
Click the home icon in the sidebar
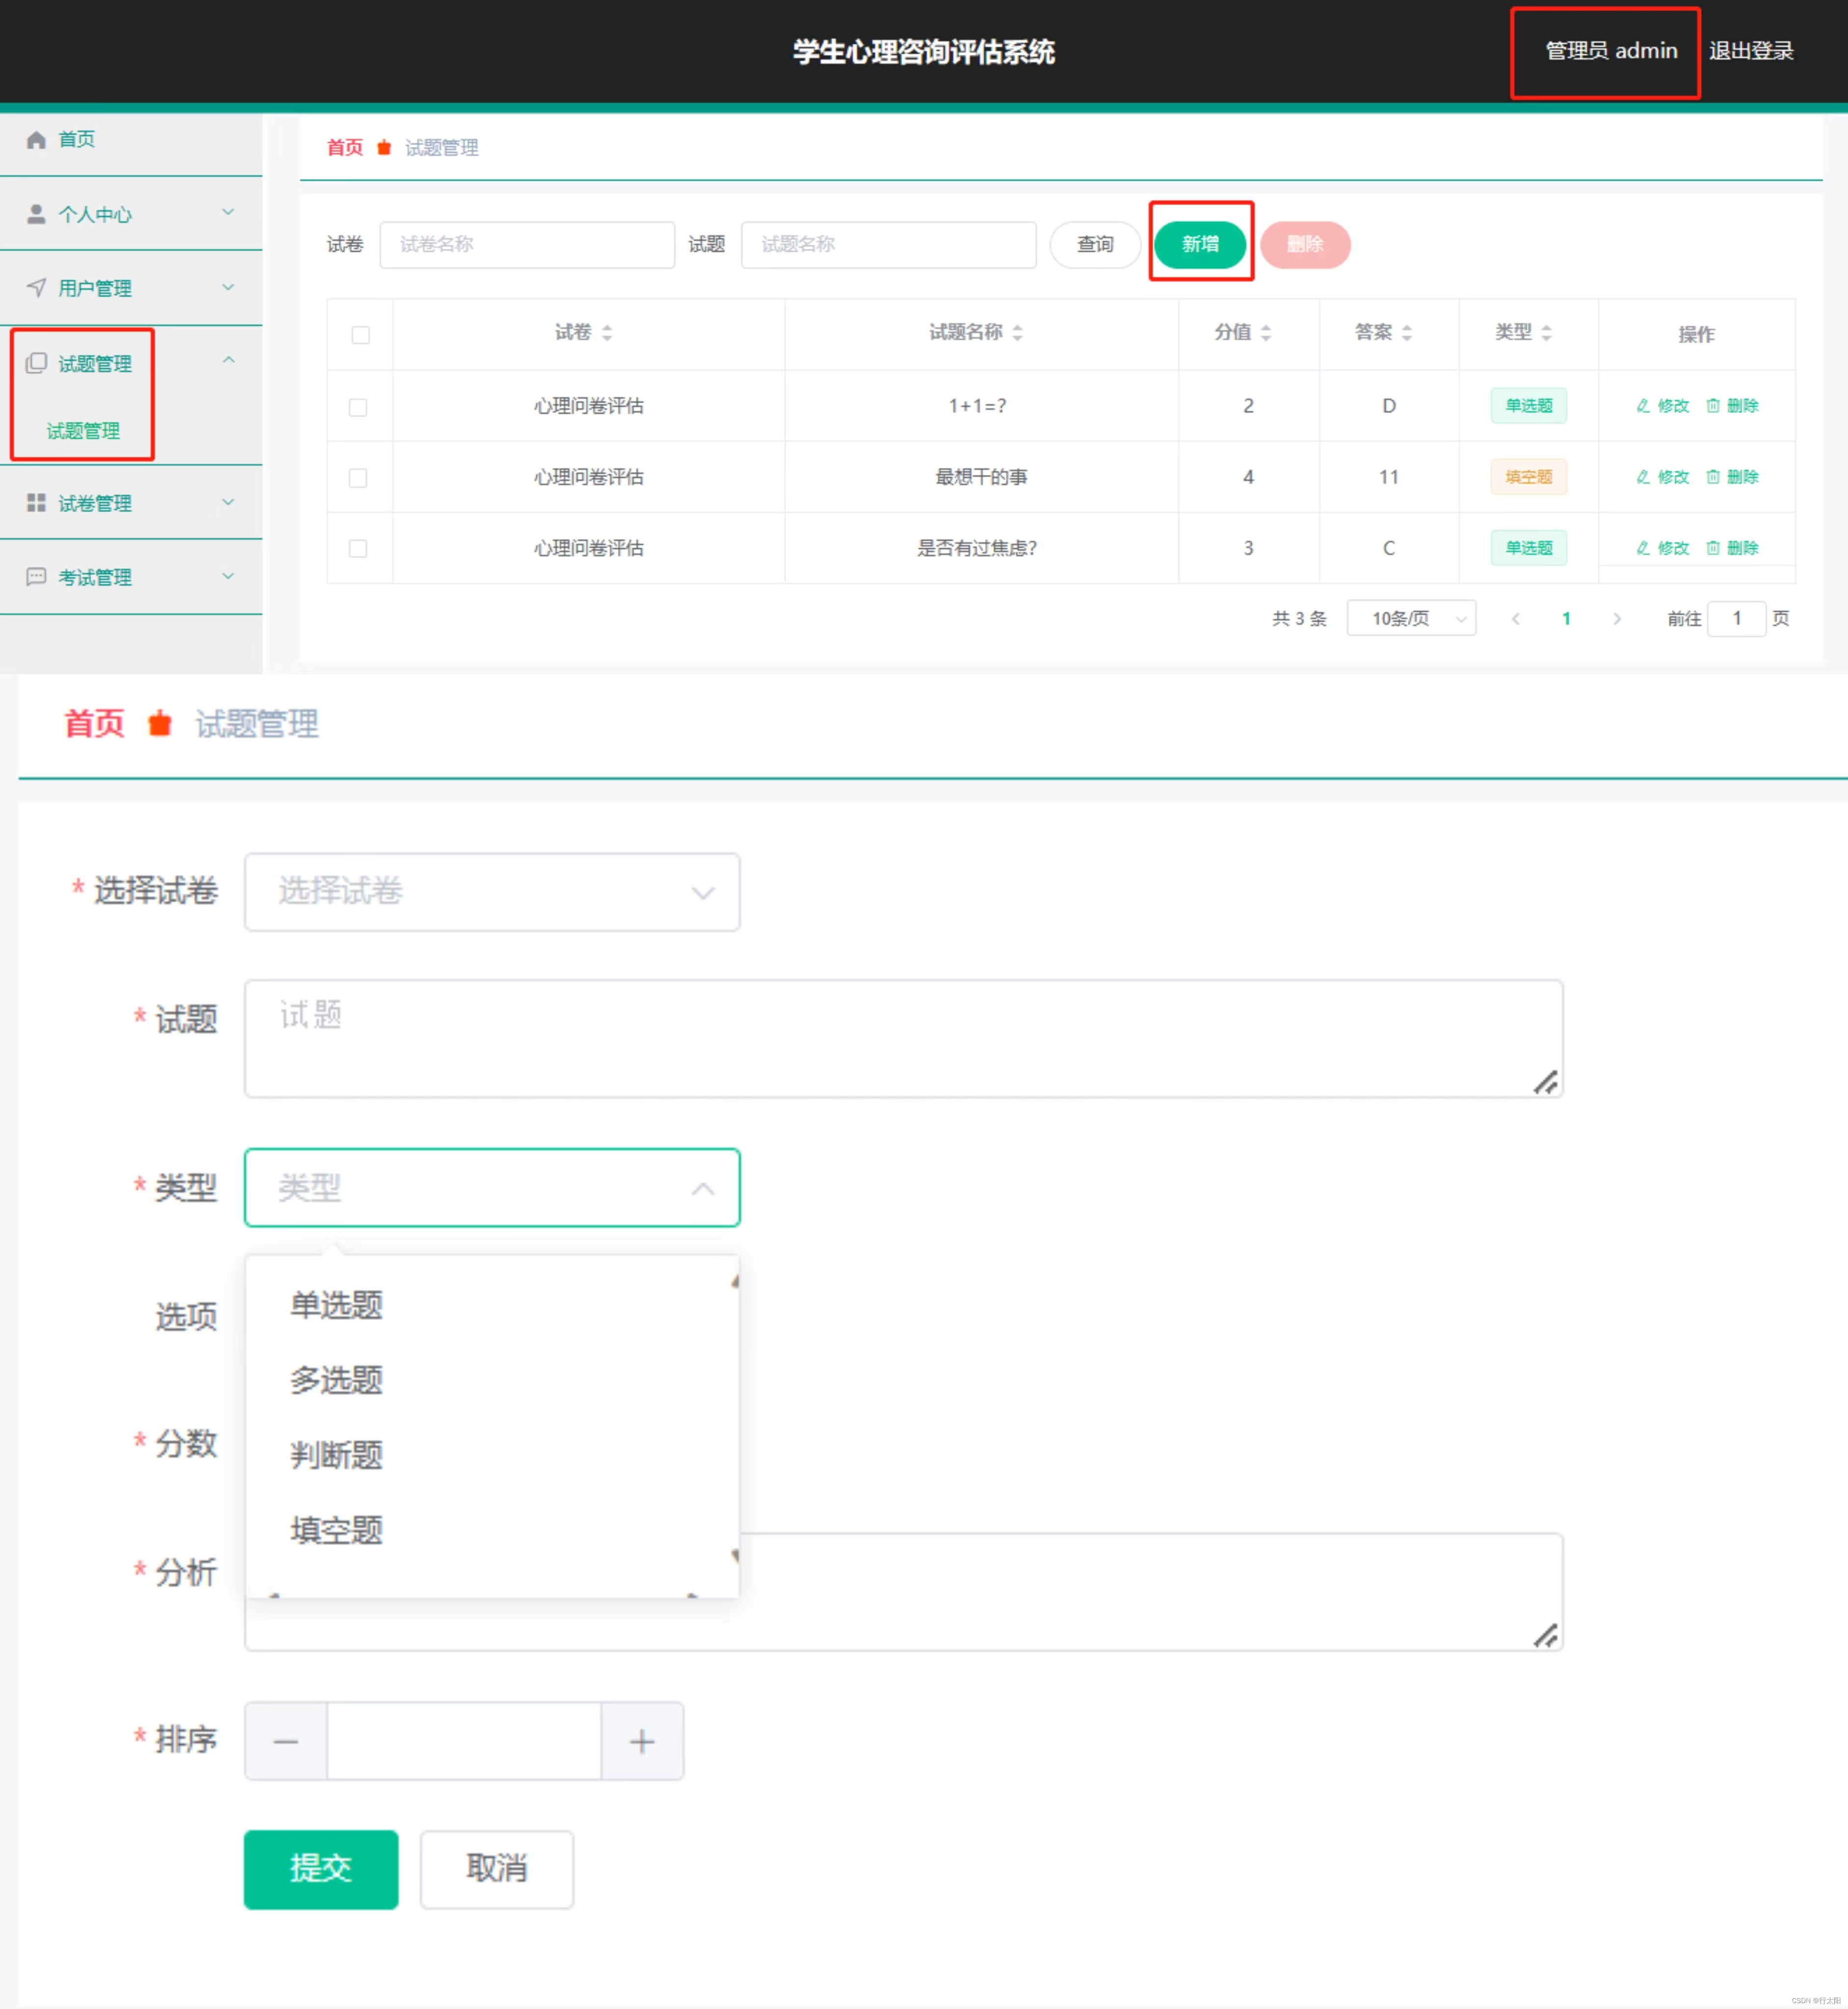(x=36, y=140)
